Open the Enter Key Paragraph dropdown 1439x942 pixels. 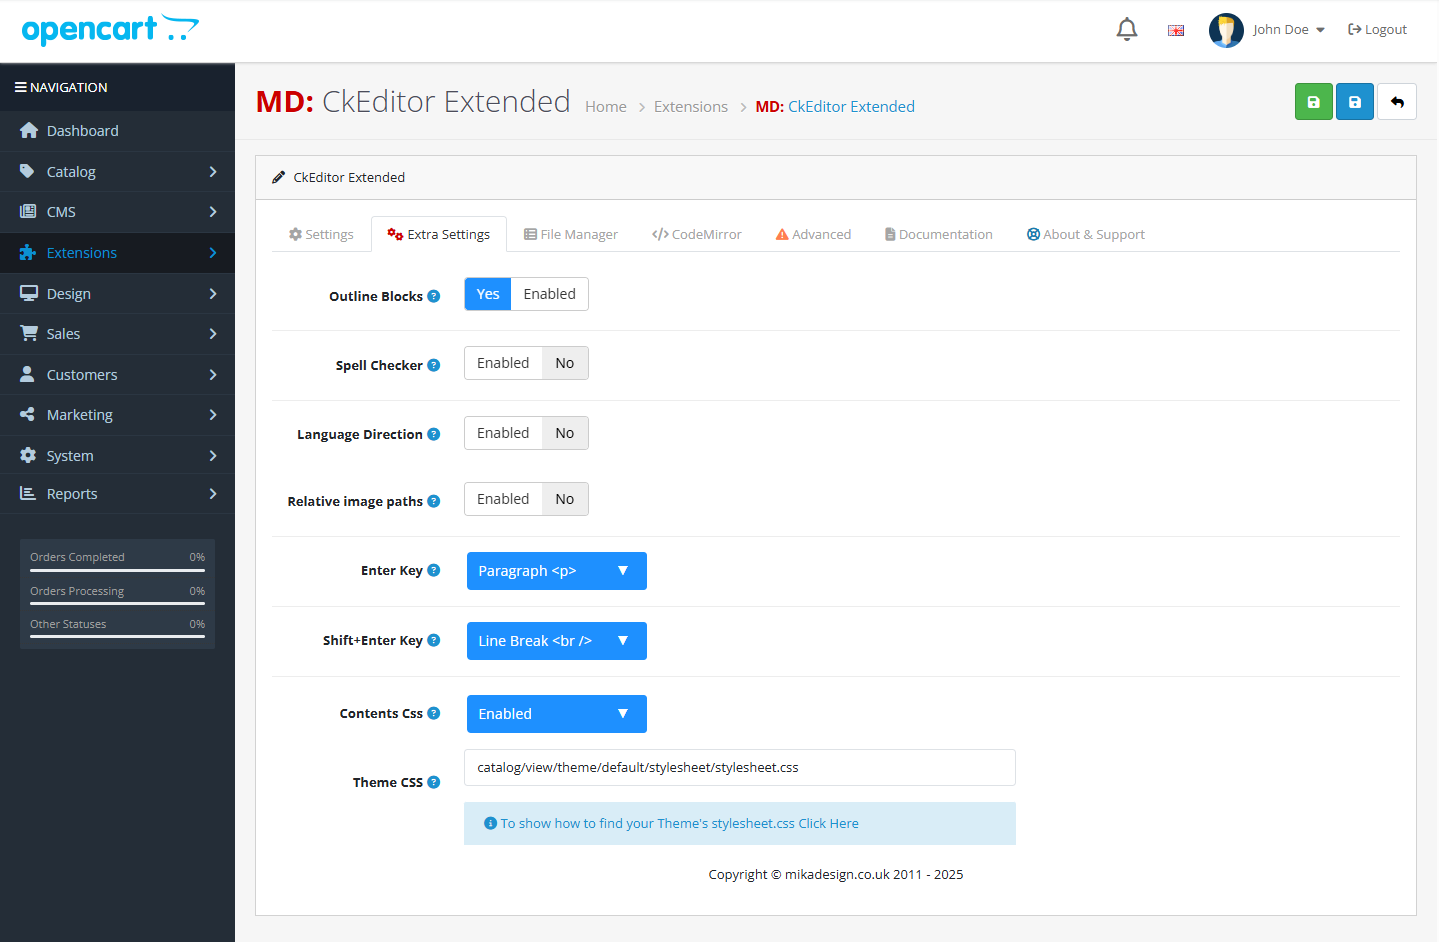tap(557, 571)
